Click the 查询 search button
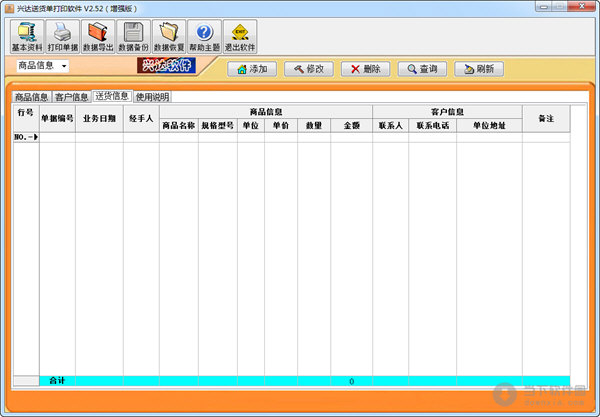 click(422, 69)
